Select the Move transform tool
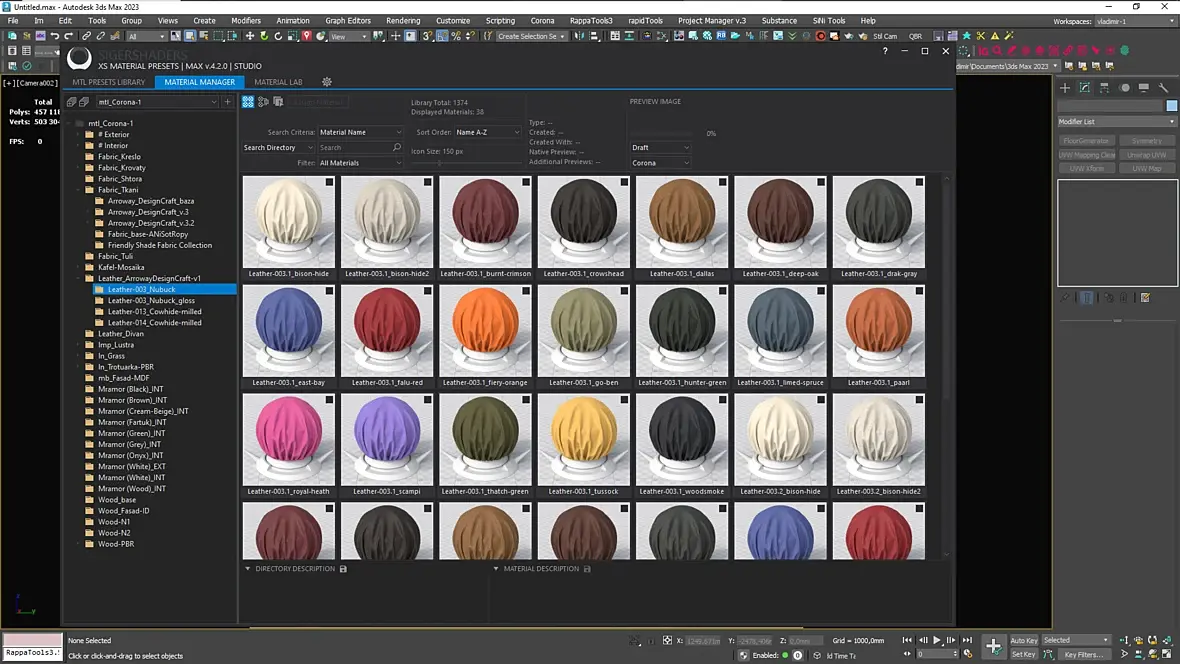The width and height of the screenshot is (1180, 664). (250, 36)
